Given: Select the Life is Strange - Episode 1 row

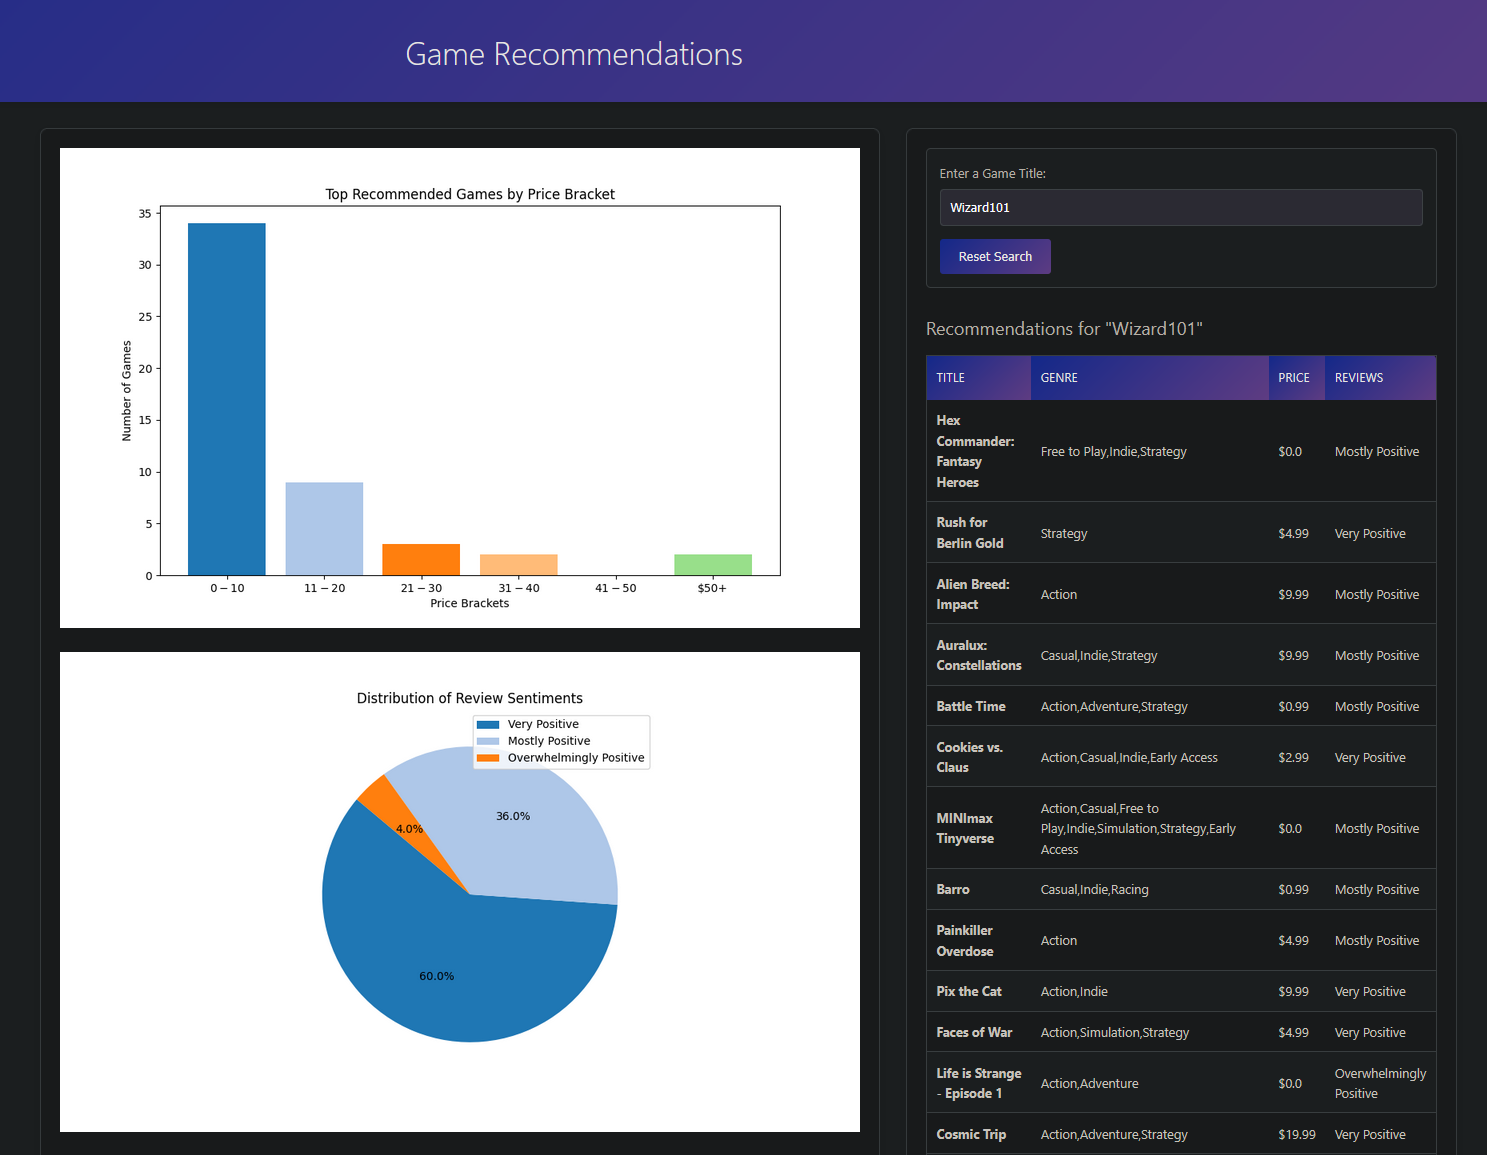Looking at the screenshot, I should pyautogui.click(x=1180, y=1083).
